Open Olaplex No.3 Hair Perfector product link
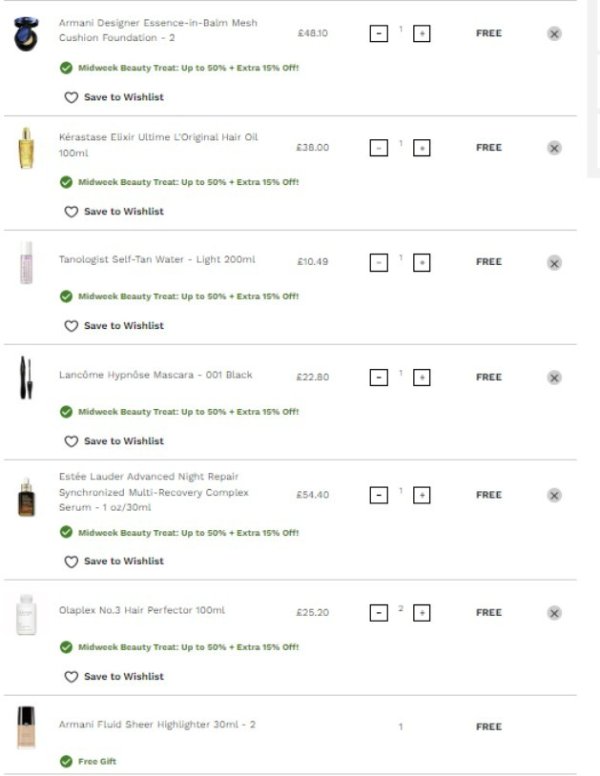The width and height of the screenshot is (600, 776). 142,610
